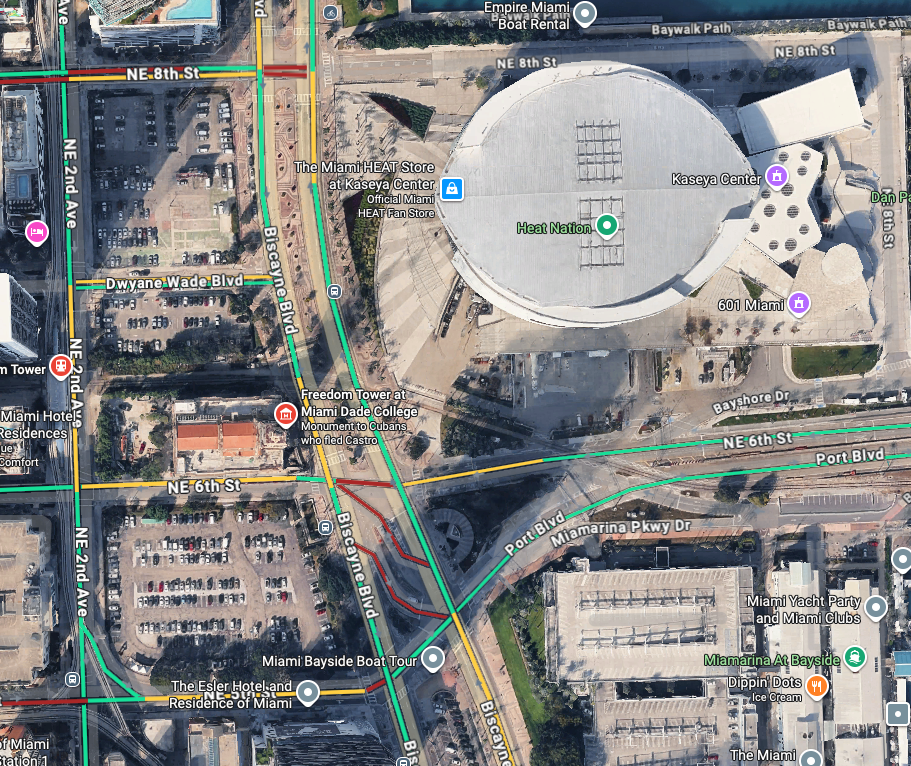Open the Miami Yacht Party and Clubs pin

point(876,607)
